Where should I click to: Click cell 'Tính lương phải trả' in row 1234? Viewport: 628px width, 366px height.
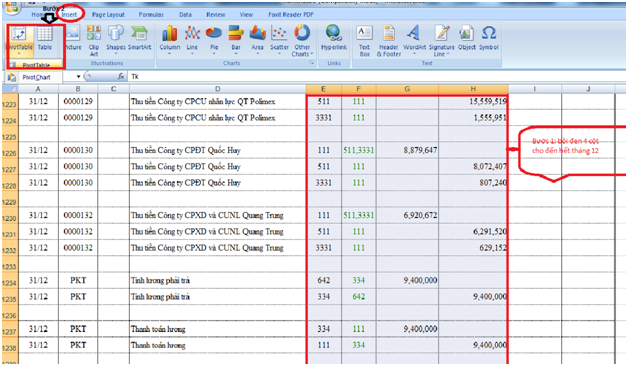217,280
